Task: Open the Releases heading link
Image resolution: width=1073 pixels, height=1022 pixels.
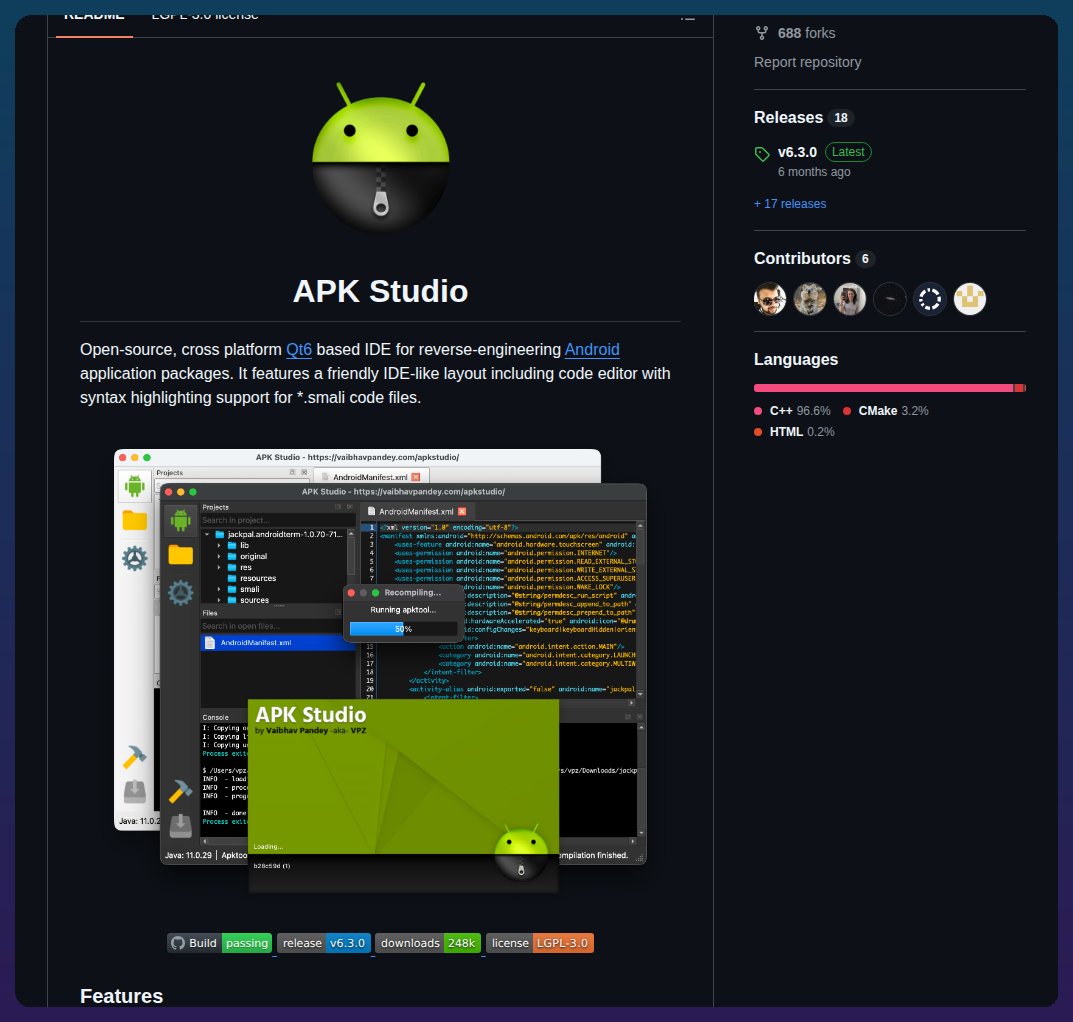Action: [x=788, y=118]
